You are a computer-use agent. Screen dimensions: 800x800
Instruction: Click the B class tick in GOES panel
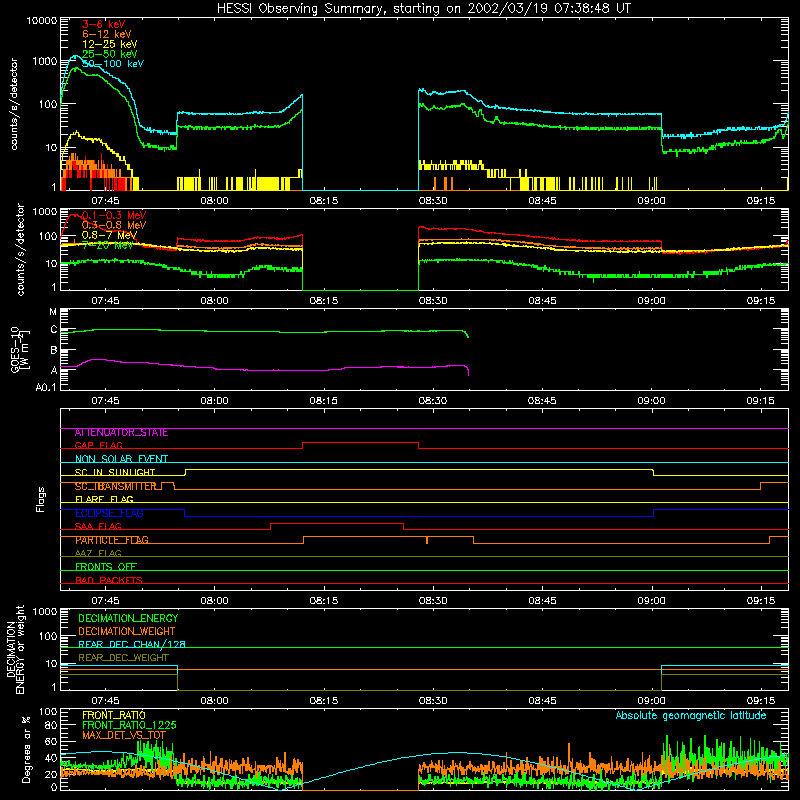click(54, 351)
